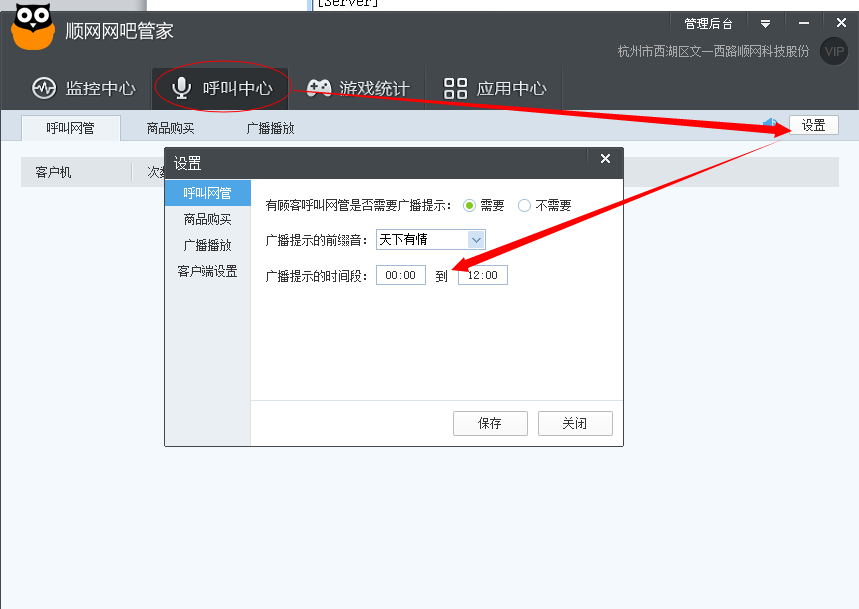
Task: Click the owl logo of 顺网网吧管家
Action: tap(33, 27)
